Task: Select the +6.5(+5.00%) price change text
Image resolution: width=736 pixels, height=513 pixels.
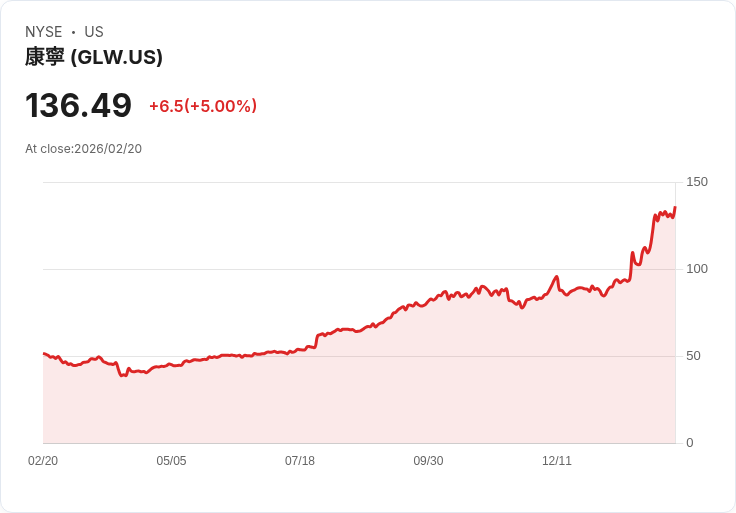Action: (x=203, y=106)
